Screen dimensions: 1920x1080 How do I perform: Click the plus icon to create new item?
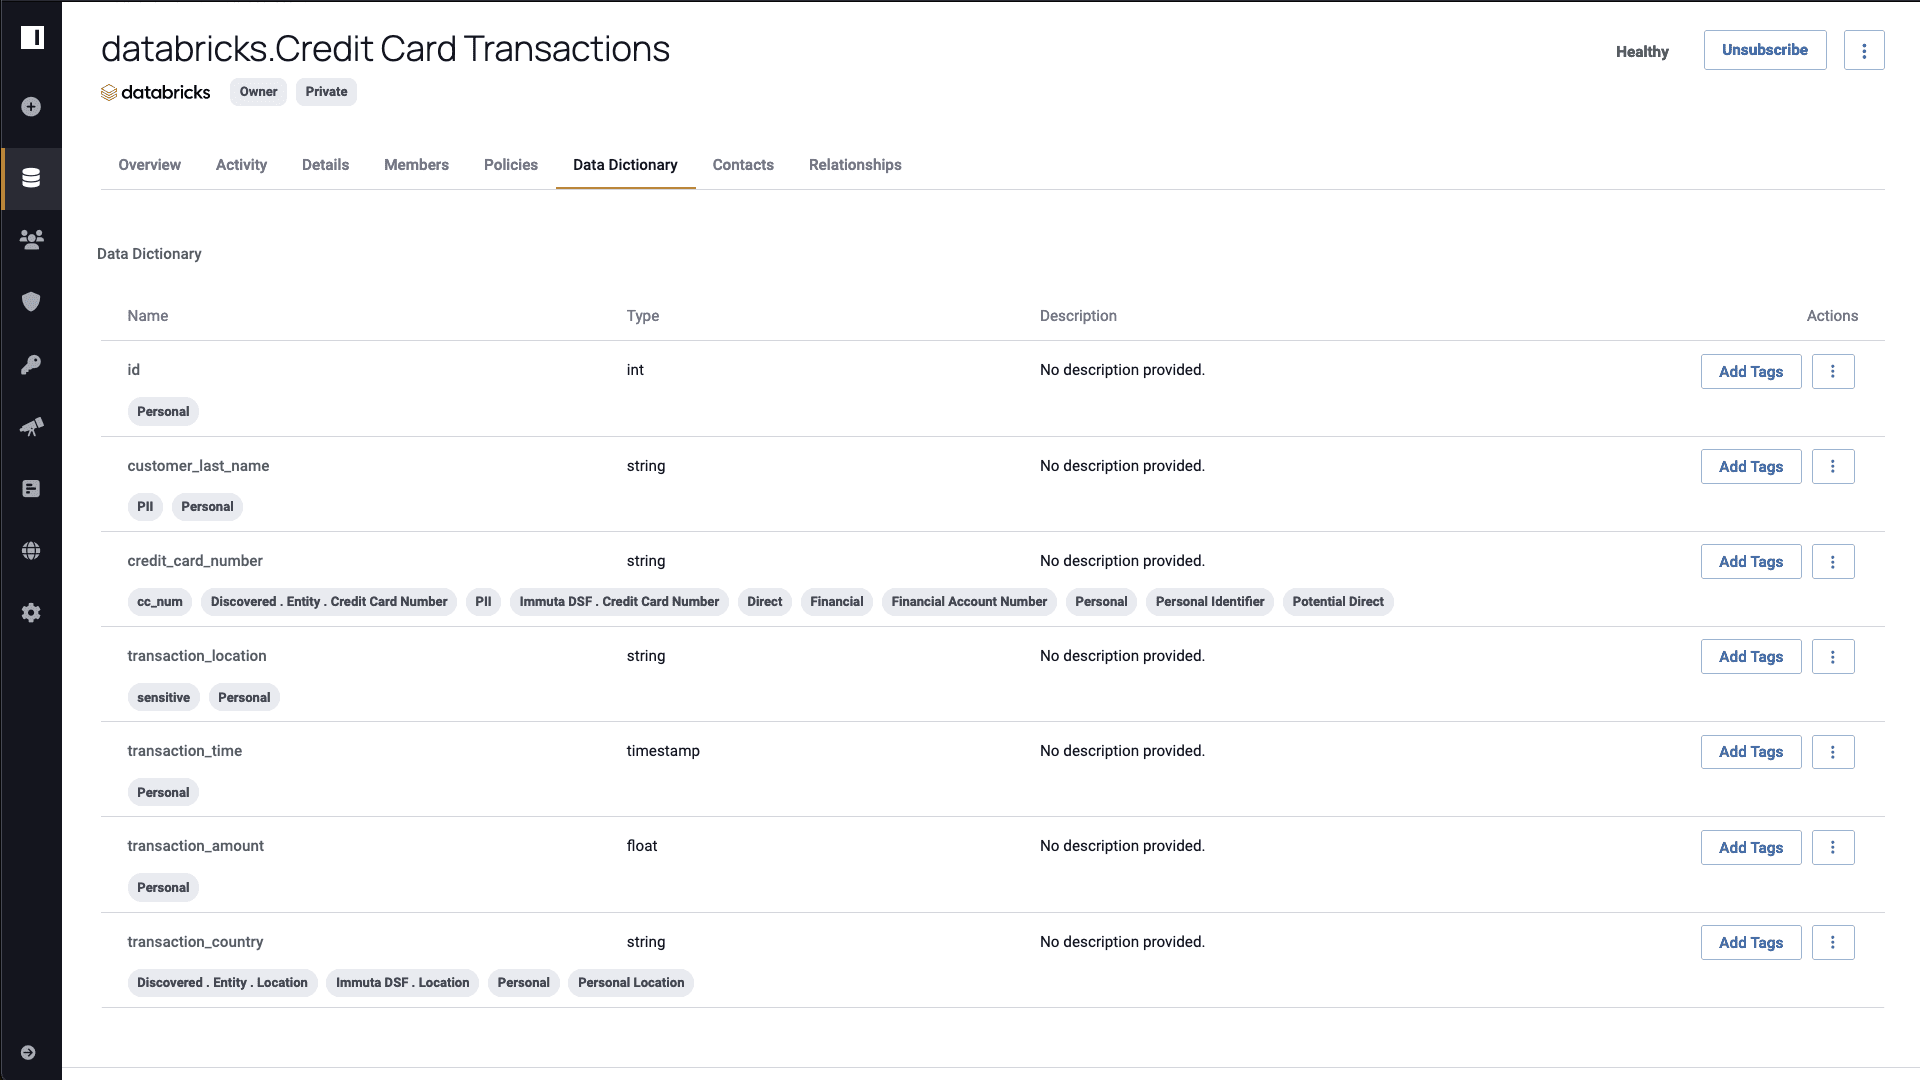[31, 106]
